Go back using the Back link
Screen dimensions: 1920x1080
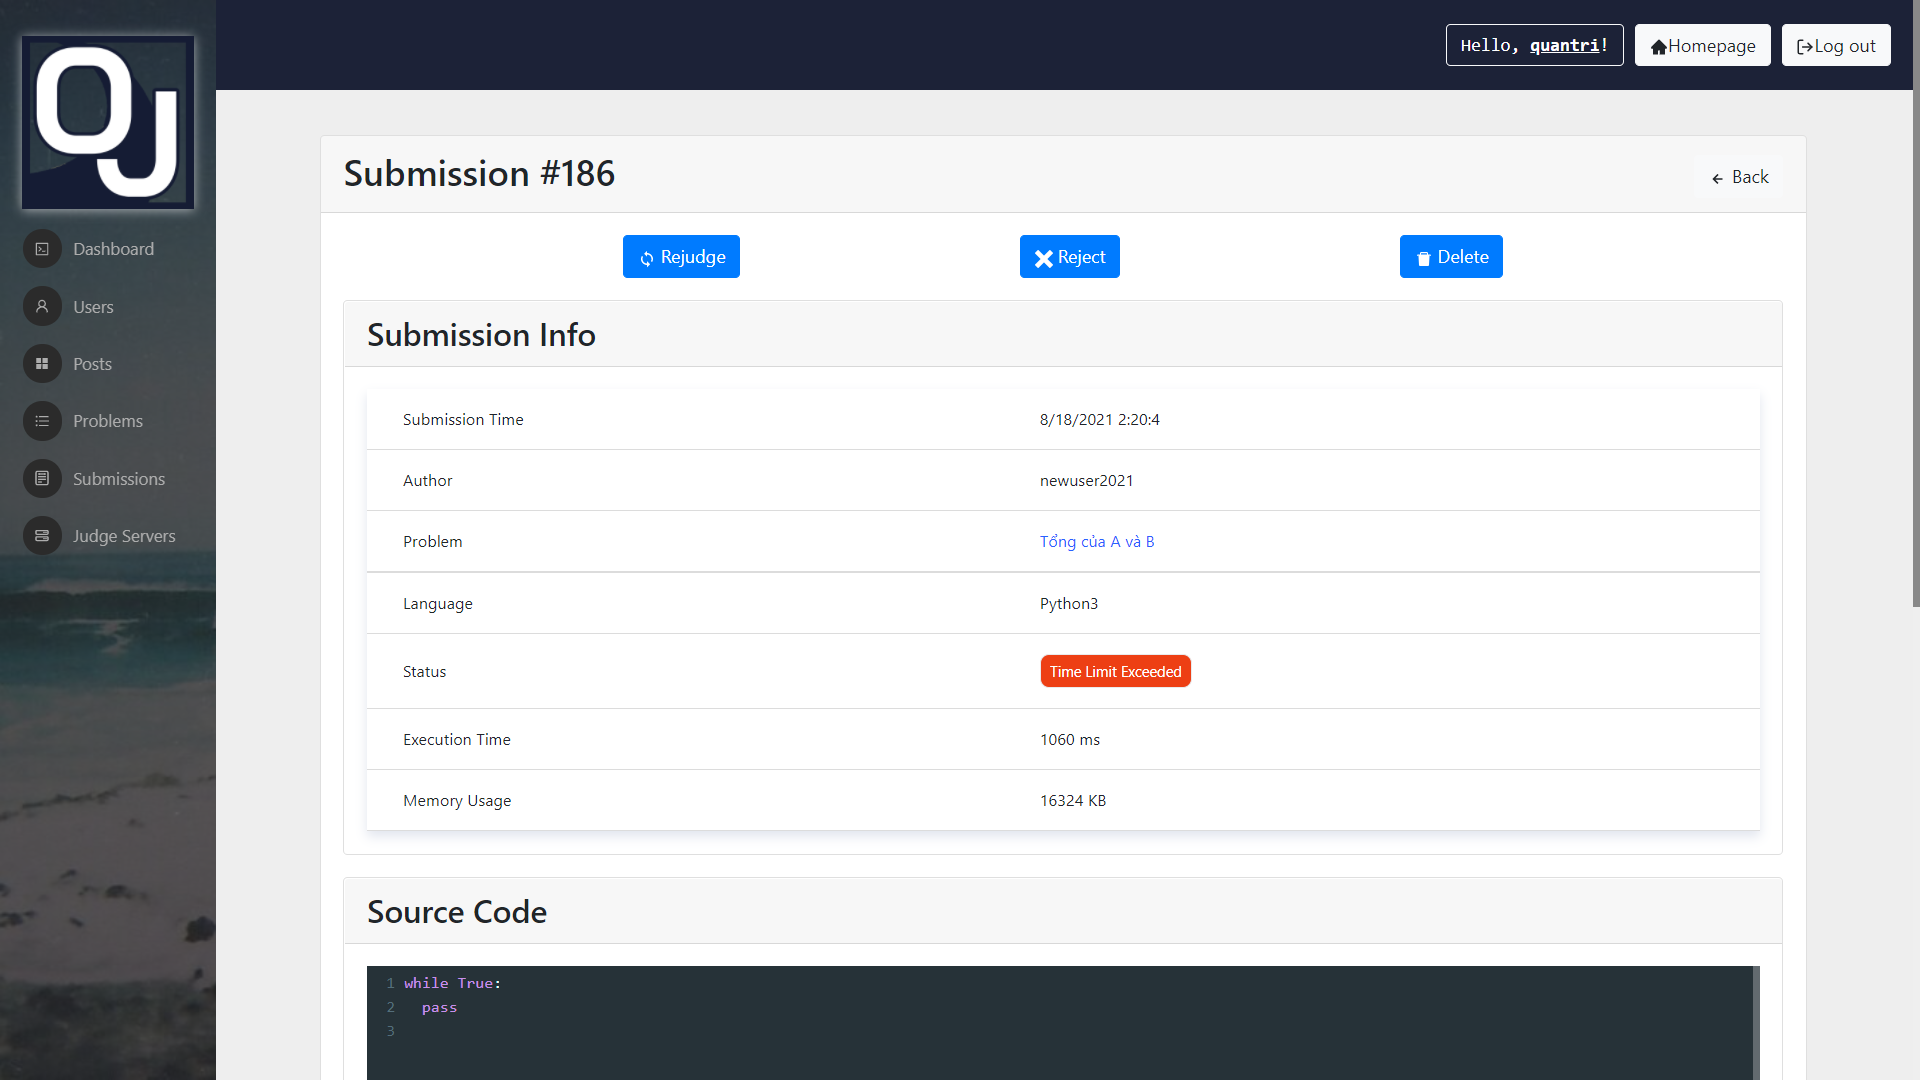[x=1740, y=177]
